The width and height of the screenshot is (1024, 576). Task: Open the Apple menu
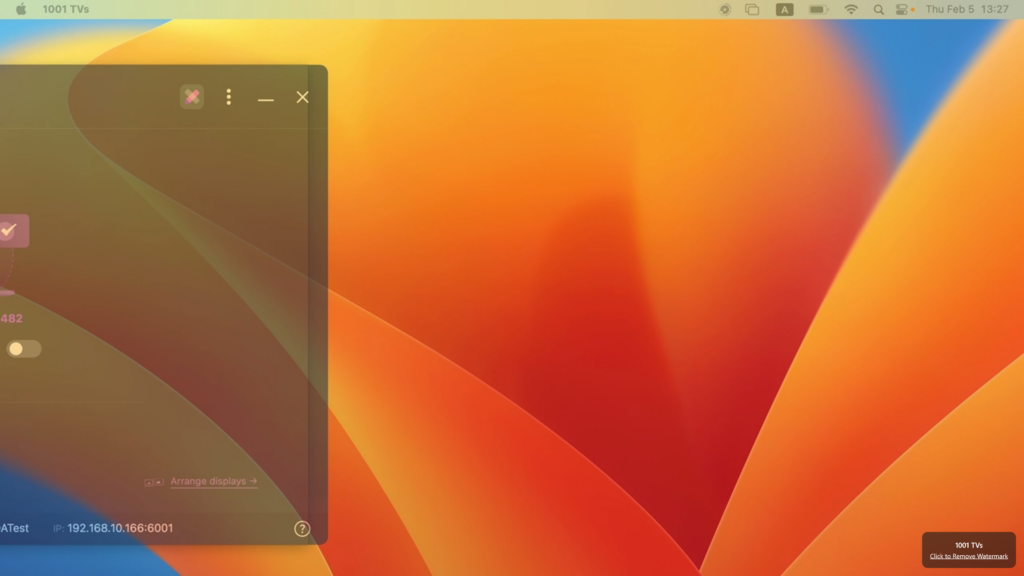pyautogui.click(x=20, y=9)
